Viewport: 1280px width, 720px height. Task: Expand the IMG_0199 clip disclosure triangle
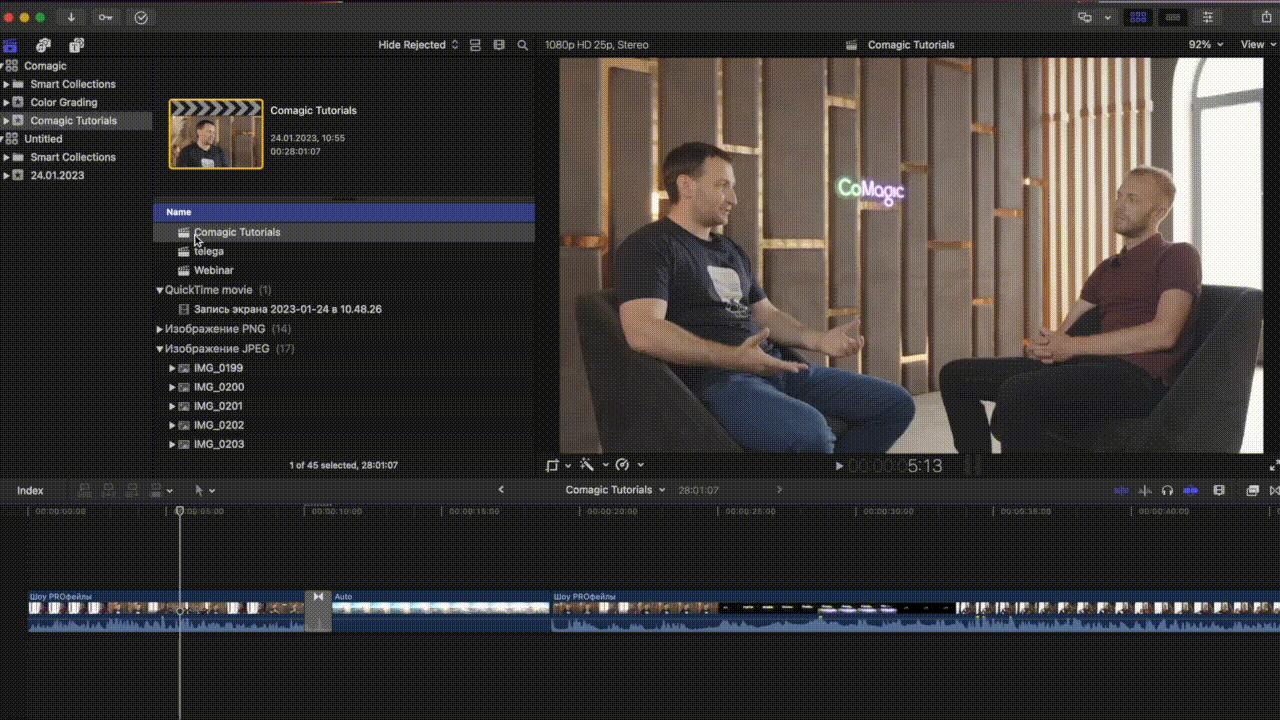[x=172, y=368]
